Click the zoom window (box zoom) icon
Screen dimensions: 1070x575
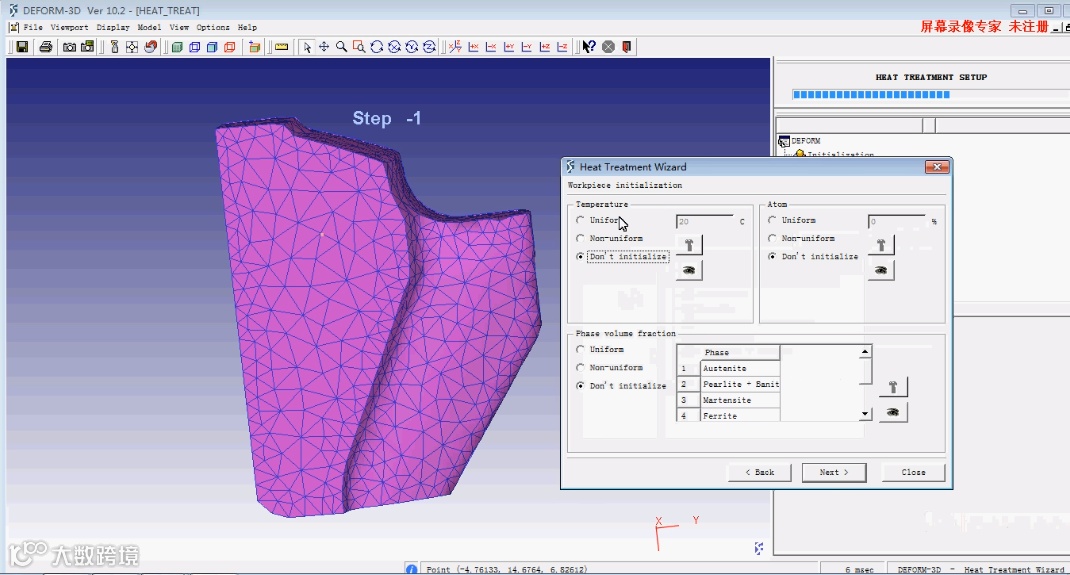[x=359, y=46]
